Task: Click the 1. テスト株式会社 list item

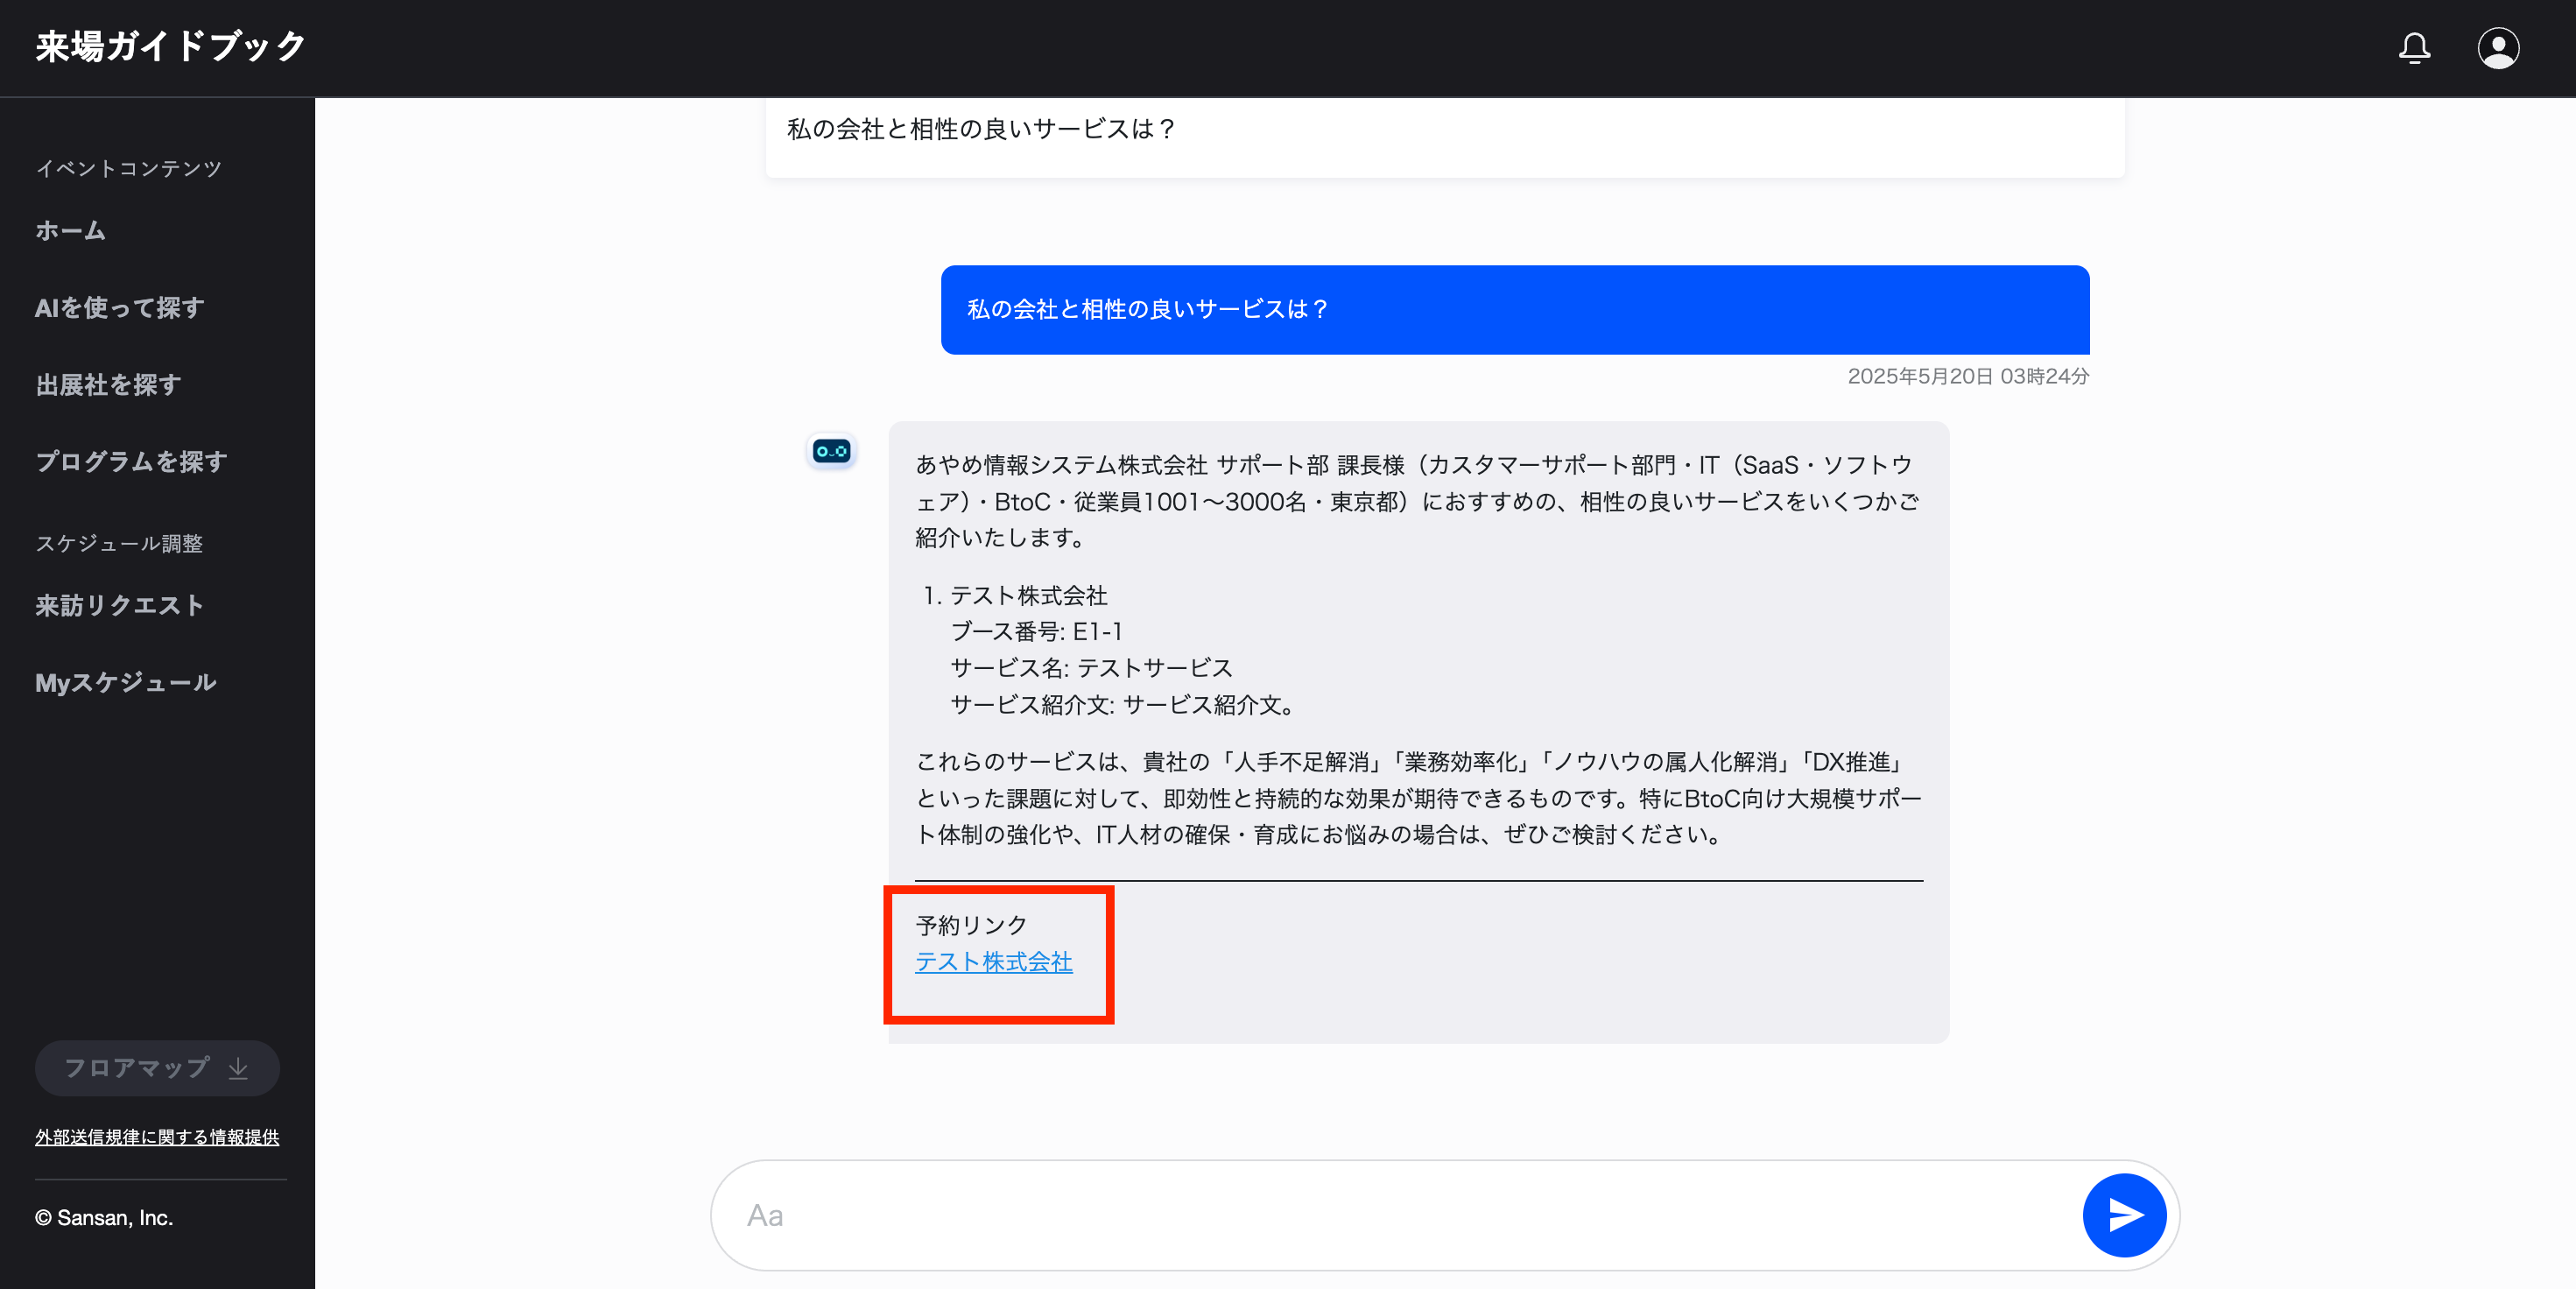Action: [1015, 595]
